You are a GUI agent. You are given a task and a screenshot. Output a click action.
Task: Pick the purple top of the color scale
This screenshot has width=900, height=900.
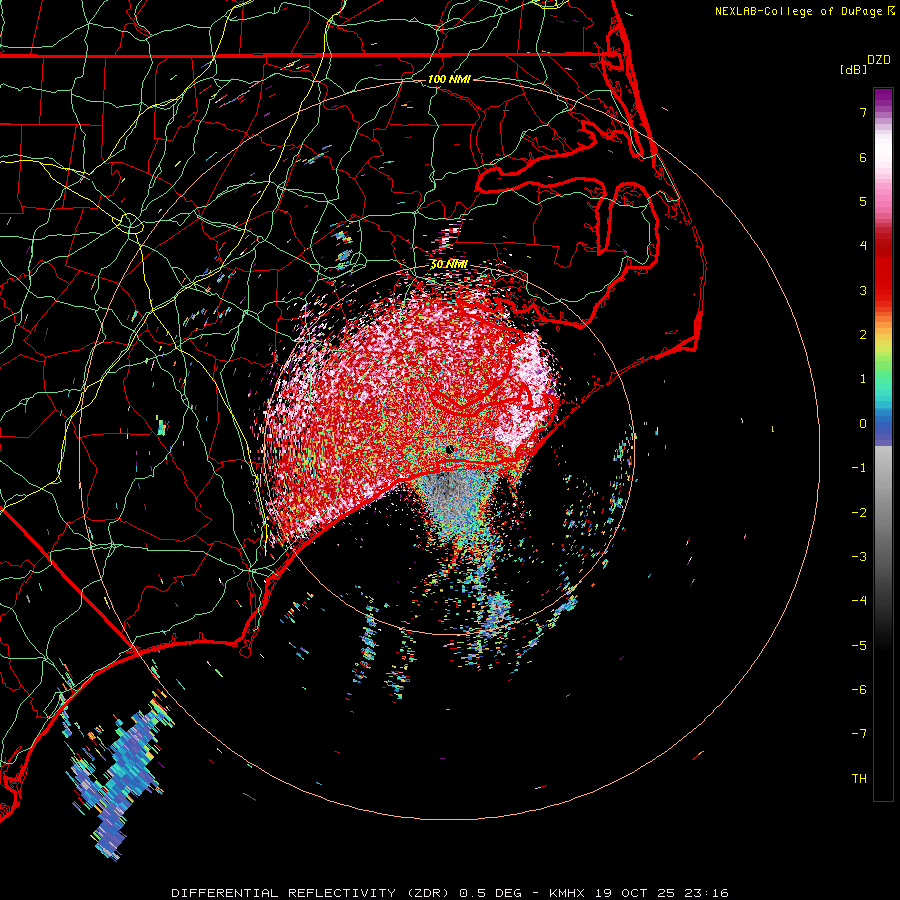coord(883,98)
